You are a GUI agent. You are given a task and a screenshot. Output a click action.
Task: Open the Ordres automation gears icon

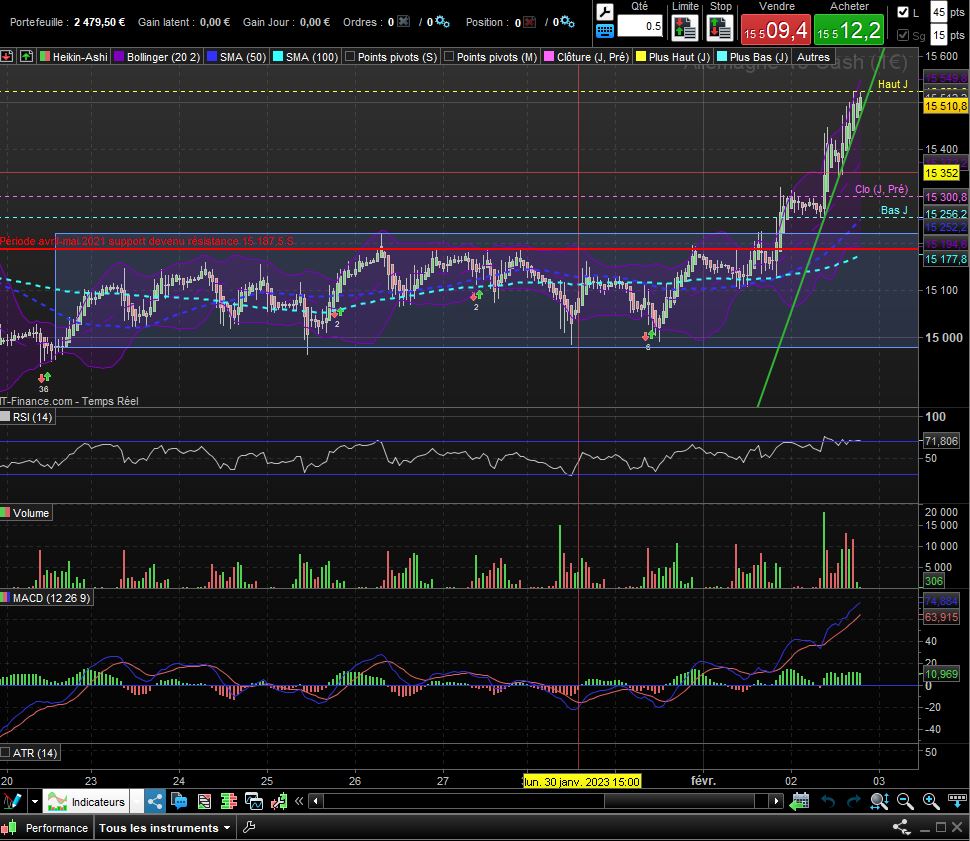tap(442, 22)
